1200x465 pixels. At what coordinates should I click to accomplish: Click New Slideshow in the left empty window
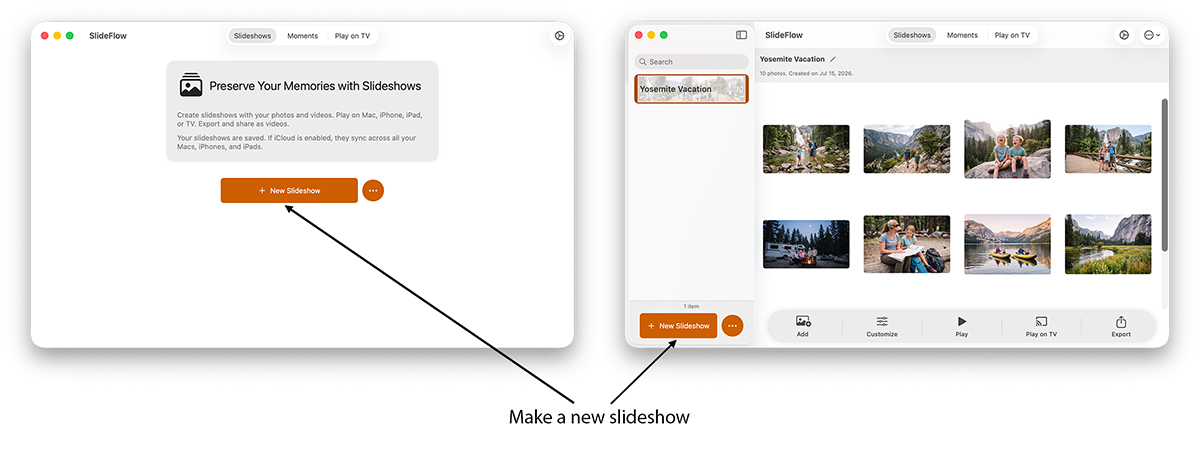pos(289,190)
